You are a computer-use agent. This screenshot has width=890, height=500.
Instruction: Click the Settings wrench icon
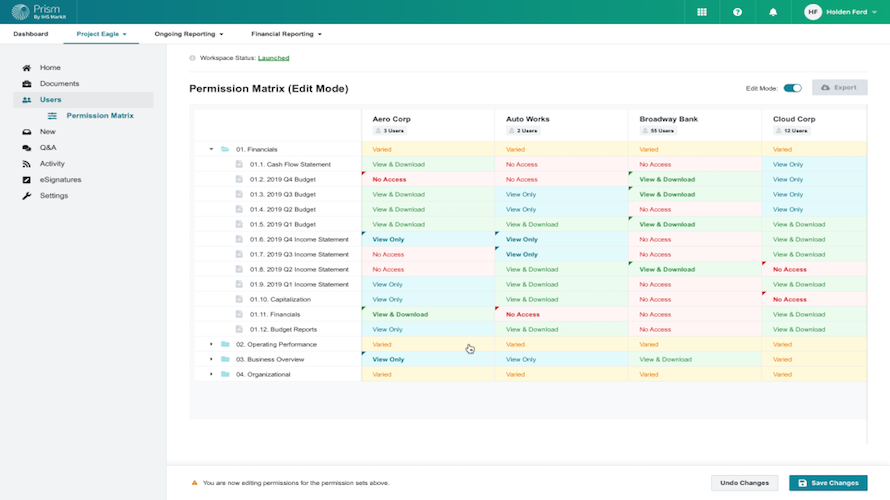(27, 195)
